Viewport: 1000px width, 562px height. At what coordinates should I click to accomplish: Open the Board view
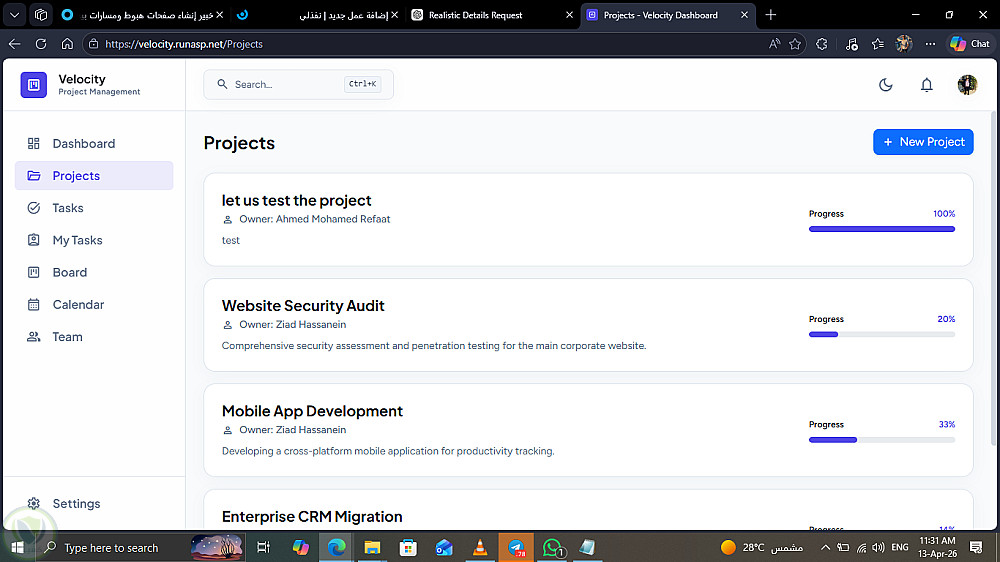(x=94, y=272)
